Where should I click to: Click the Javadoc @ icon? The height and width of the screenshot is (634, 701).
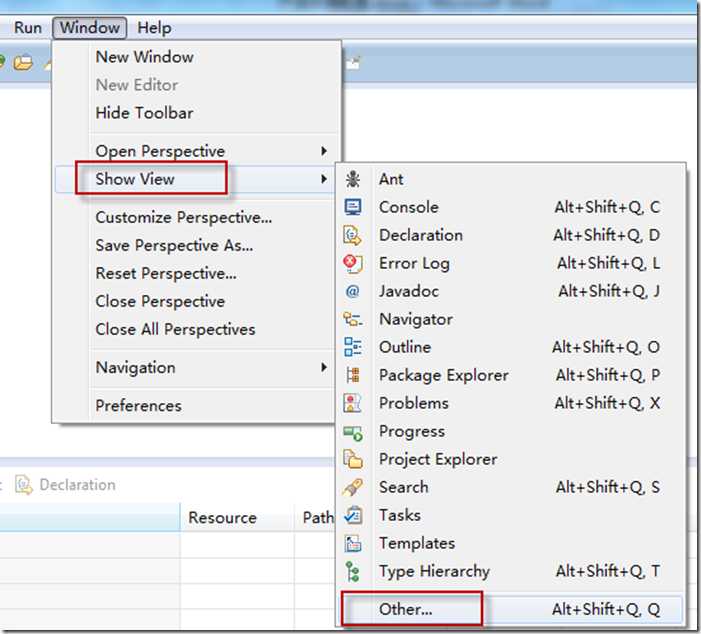tap(353, 291)
